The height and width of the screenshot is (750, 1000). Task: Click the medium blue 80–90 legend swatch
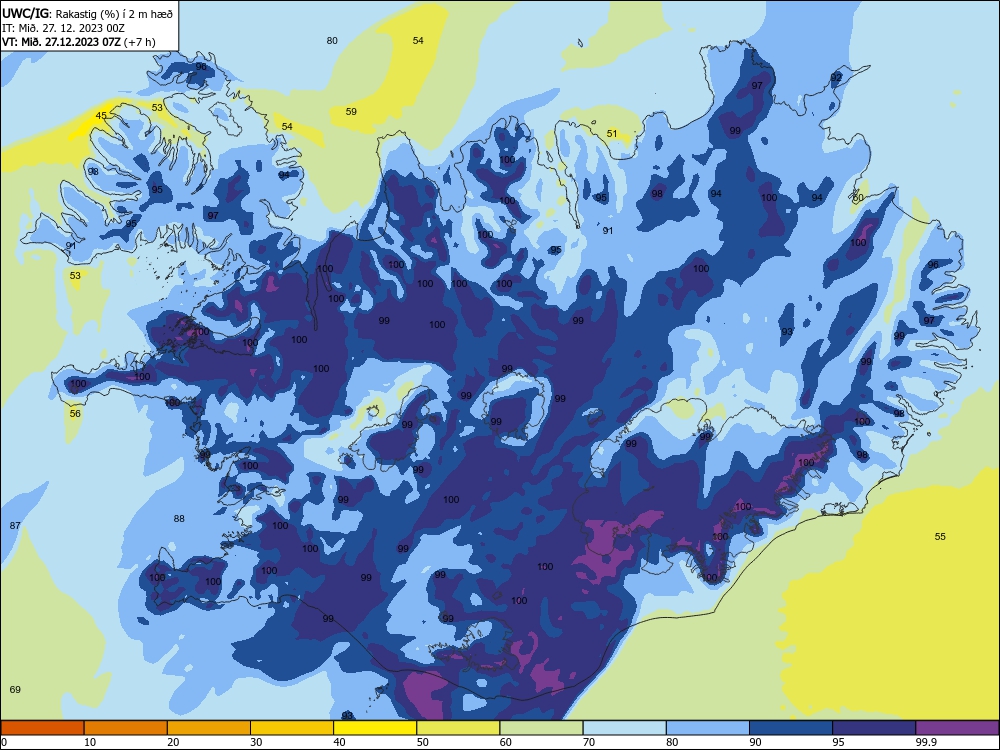pos(708,728)
